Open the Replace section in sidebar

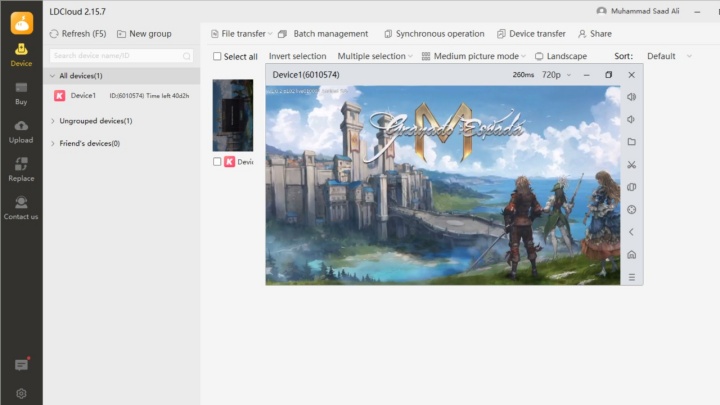pos(21,170)
